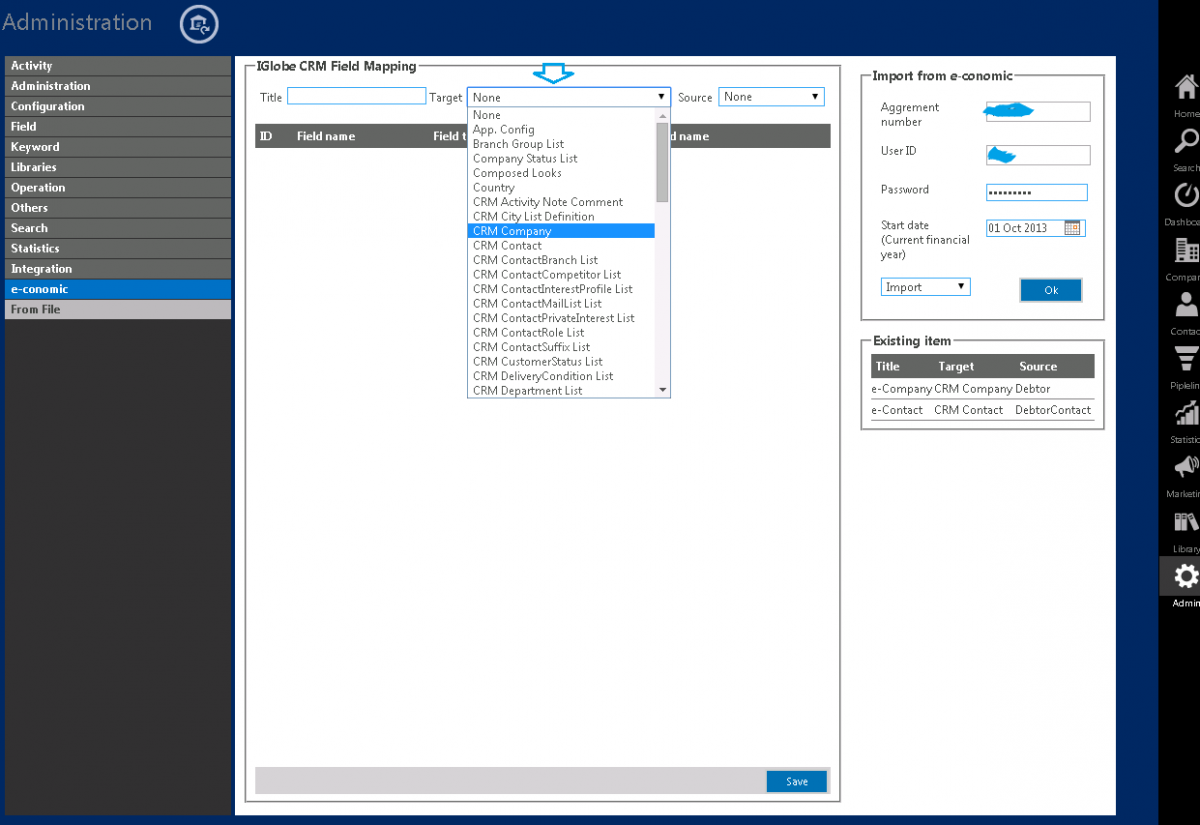Viewport: 1200px width, 825px height.
Task: Click the Password field
Action: pyautogui.click(x=1036, y=192)
